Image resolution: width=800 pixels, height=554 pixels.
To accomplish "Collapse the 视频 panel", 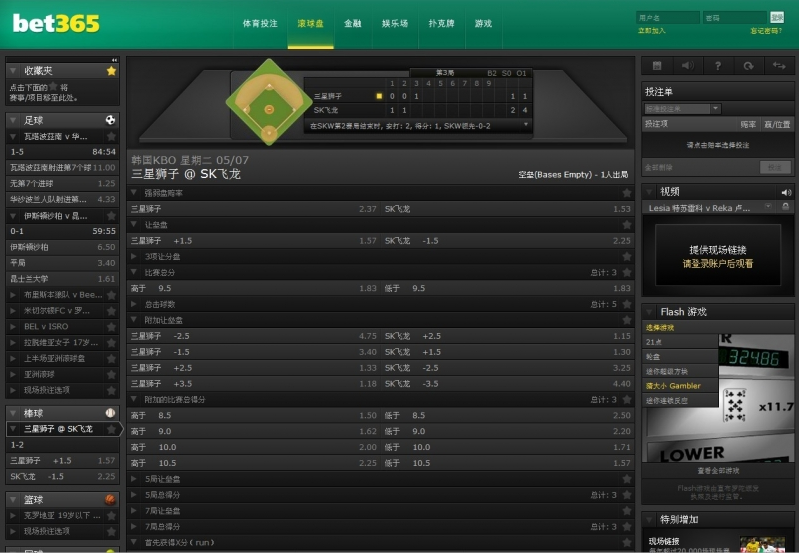I will (649, 192).
